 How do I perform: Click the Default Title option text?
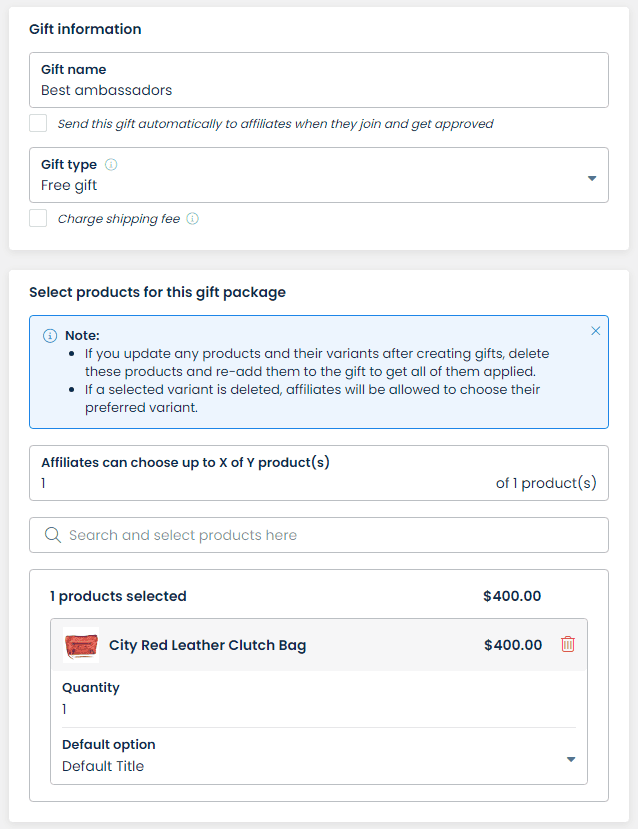(x=103, y=766)
